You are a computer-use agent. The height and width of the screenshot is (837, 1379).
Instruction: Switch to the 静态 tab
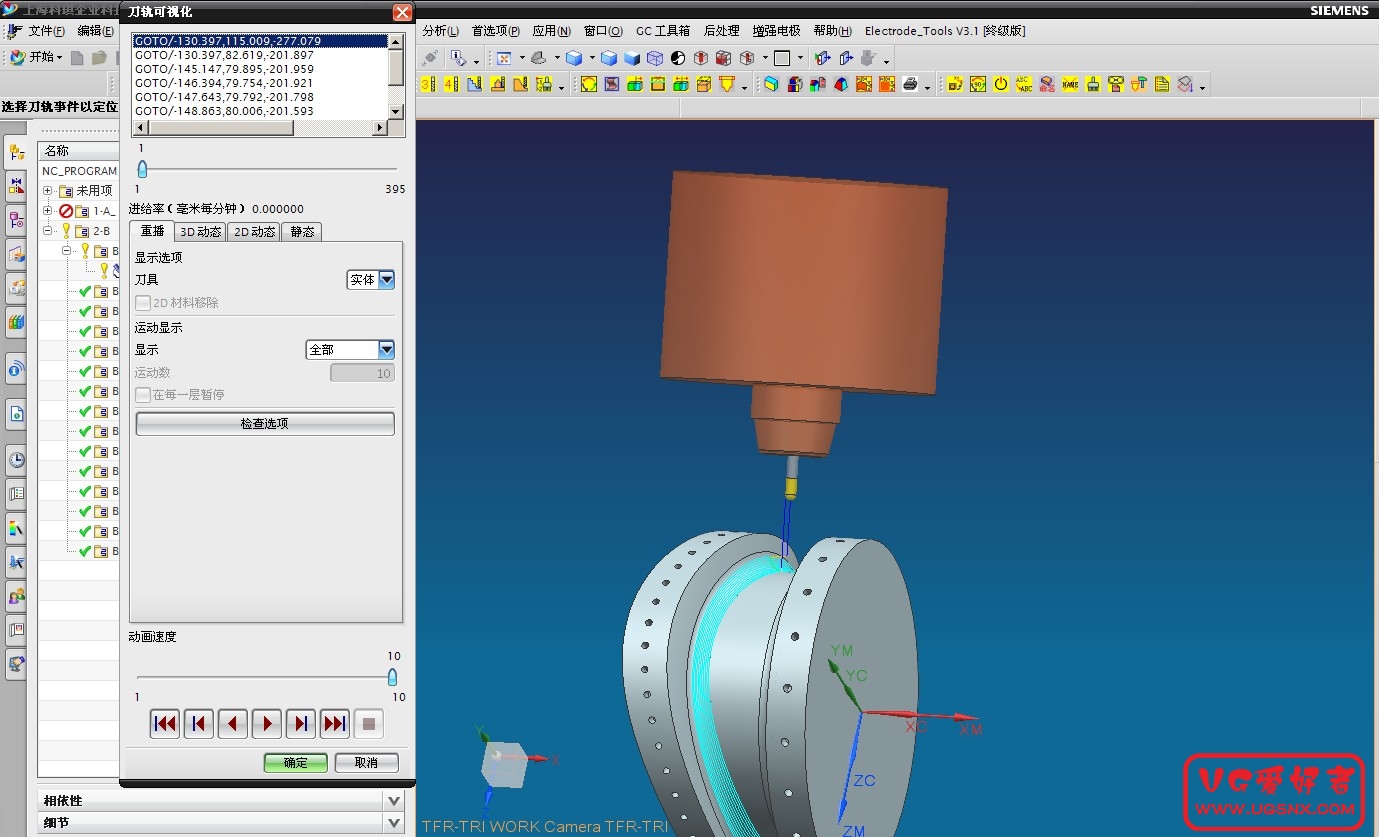tap(302, 232)
